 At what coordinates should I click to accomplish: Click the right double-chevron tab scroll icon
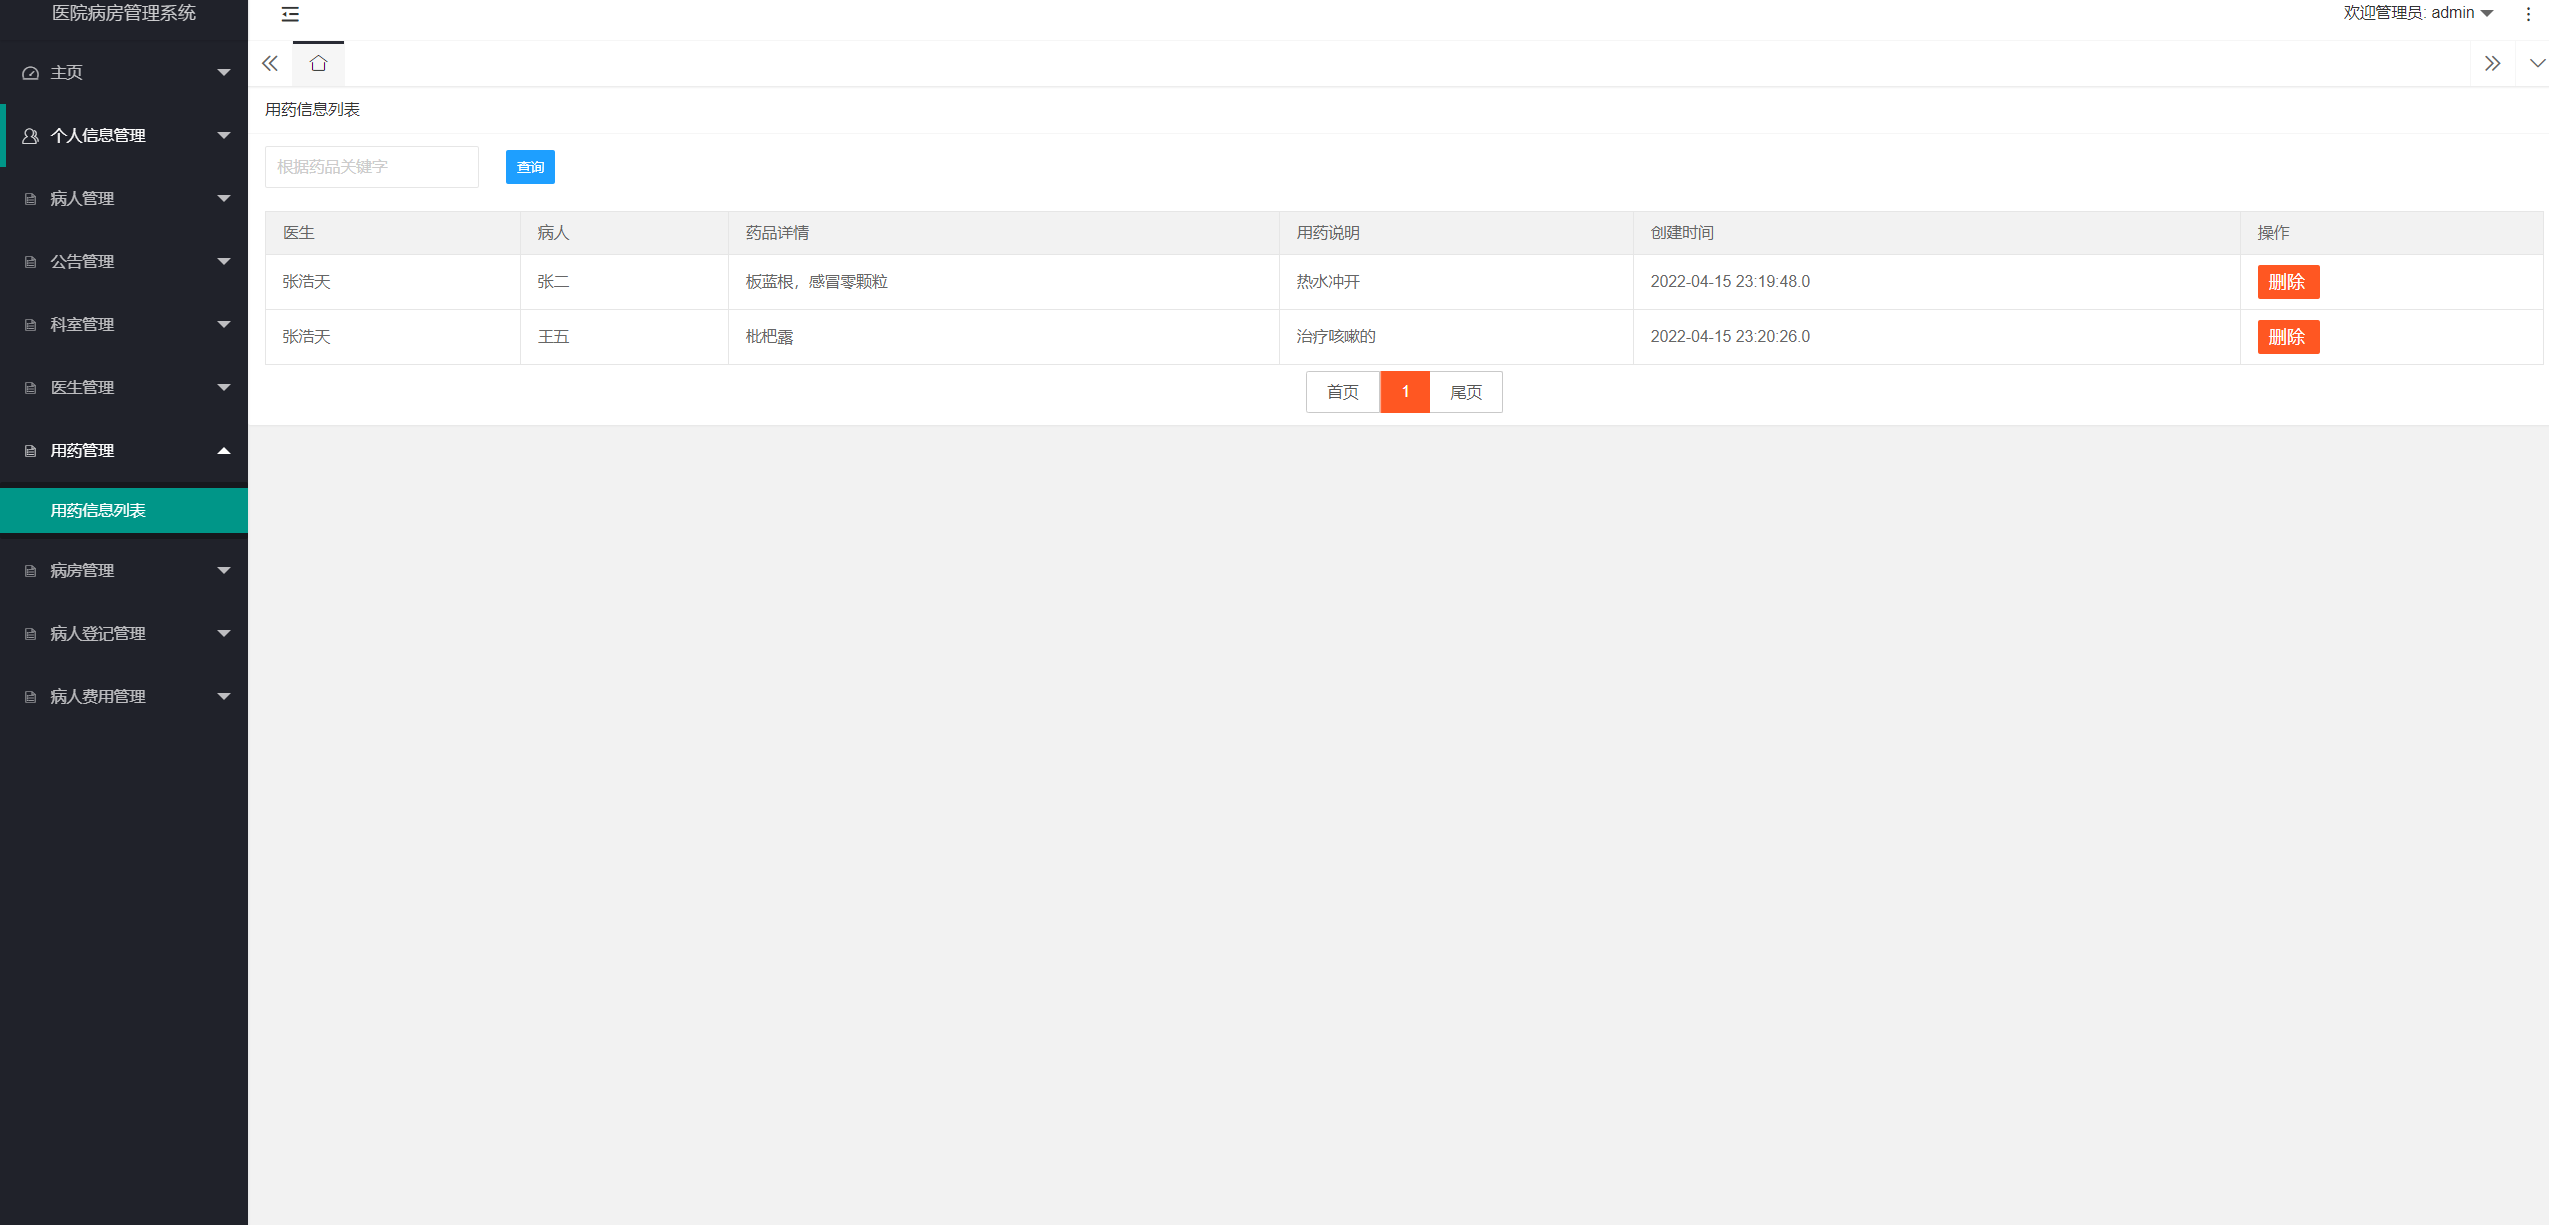(x=2492, y=64)
